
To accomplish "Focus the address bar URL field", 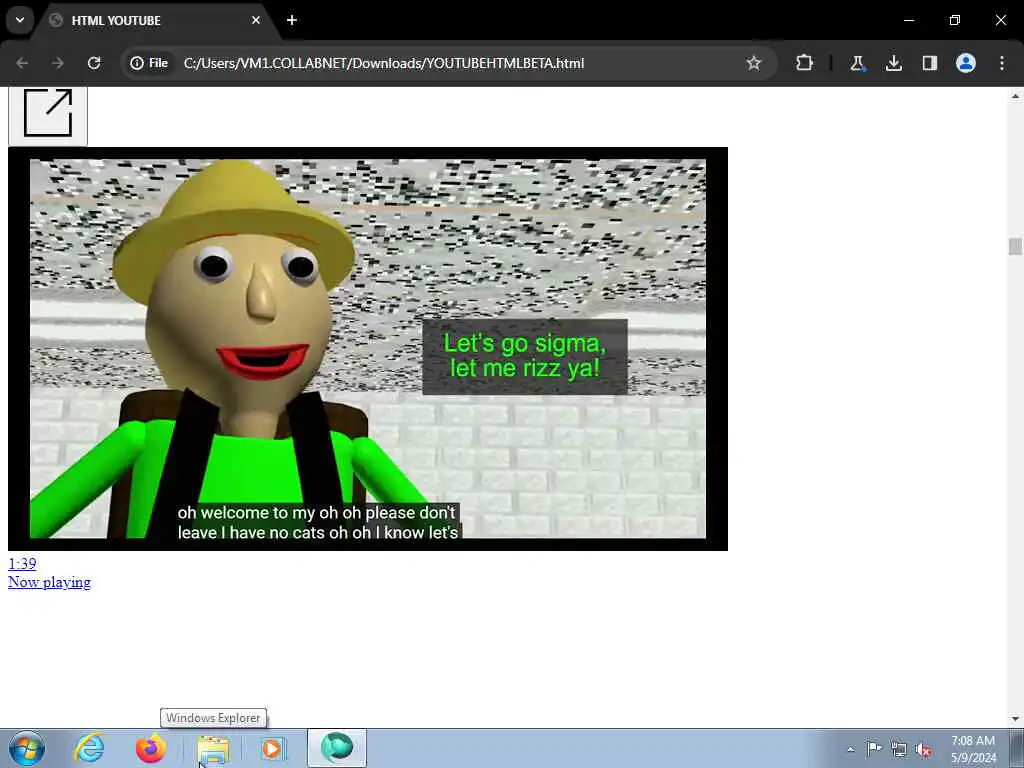I will (x=457, y=63).
